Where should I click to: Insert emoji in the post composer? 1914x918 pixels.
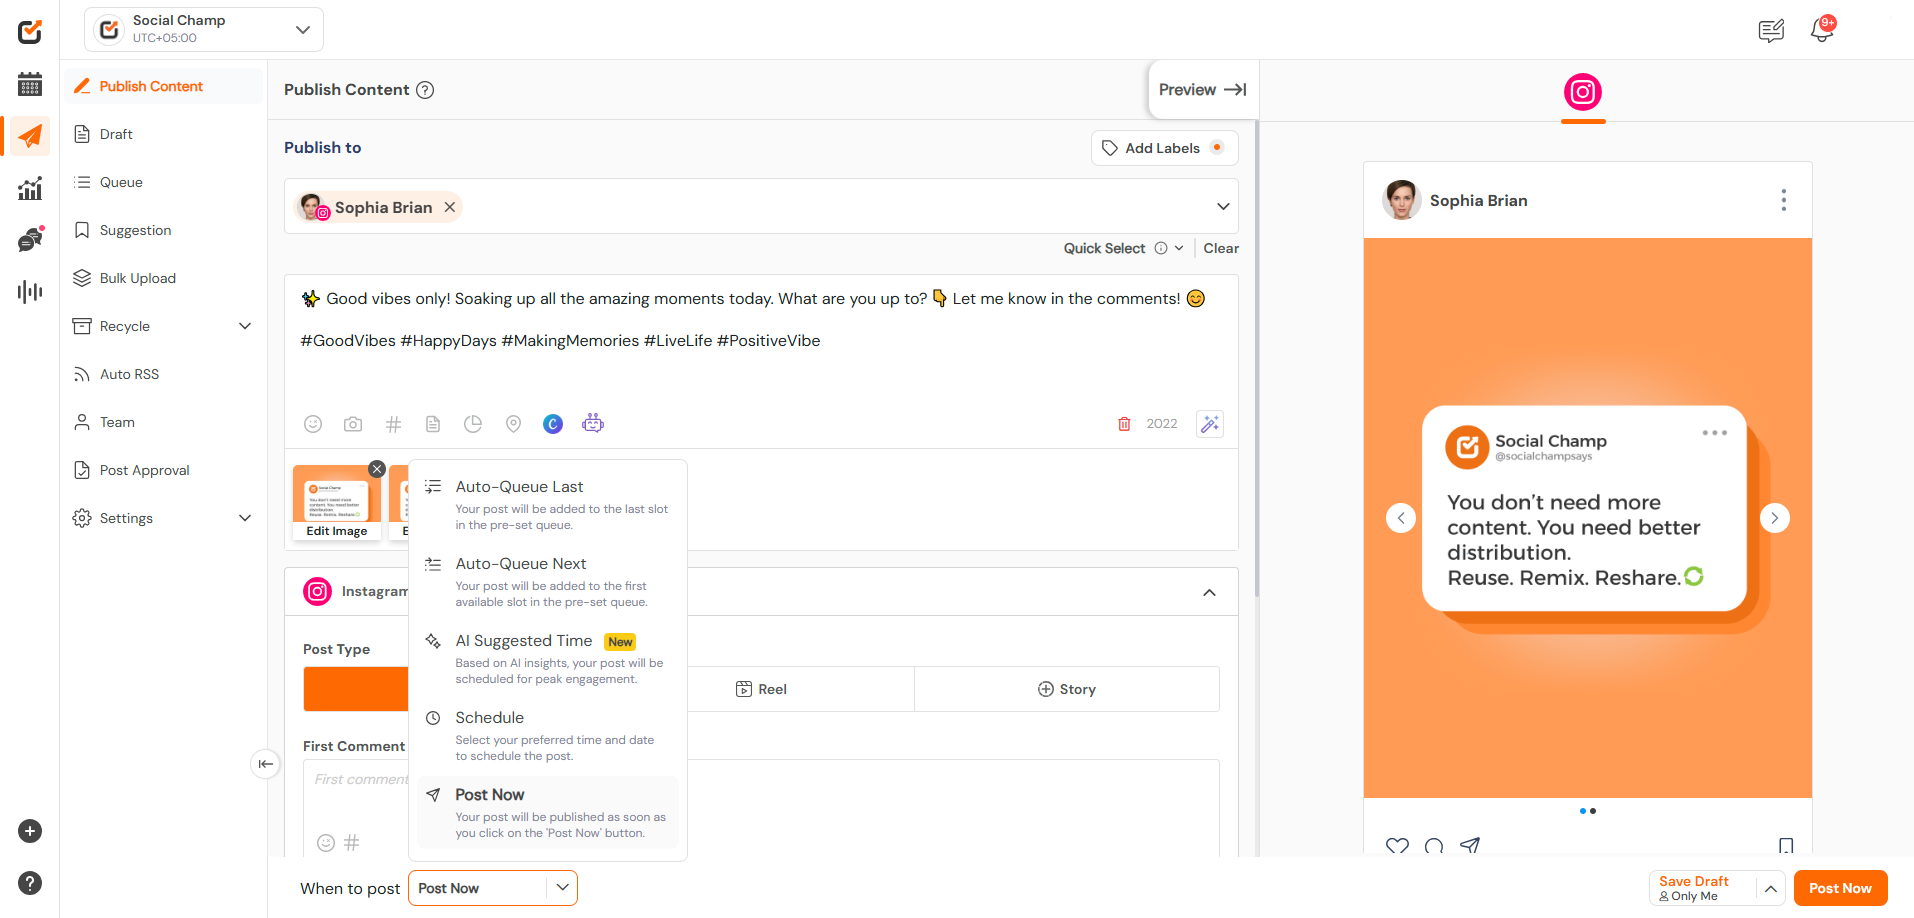click(x=313, y=424)
